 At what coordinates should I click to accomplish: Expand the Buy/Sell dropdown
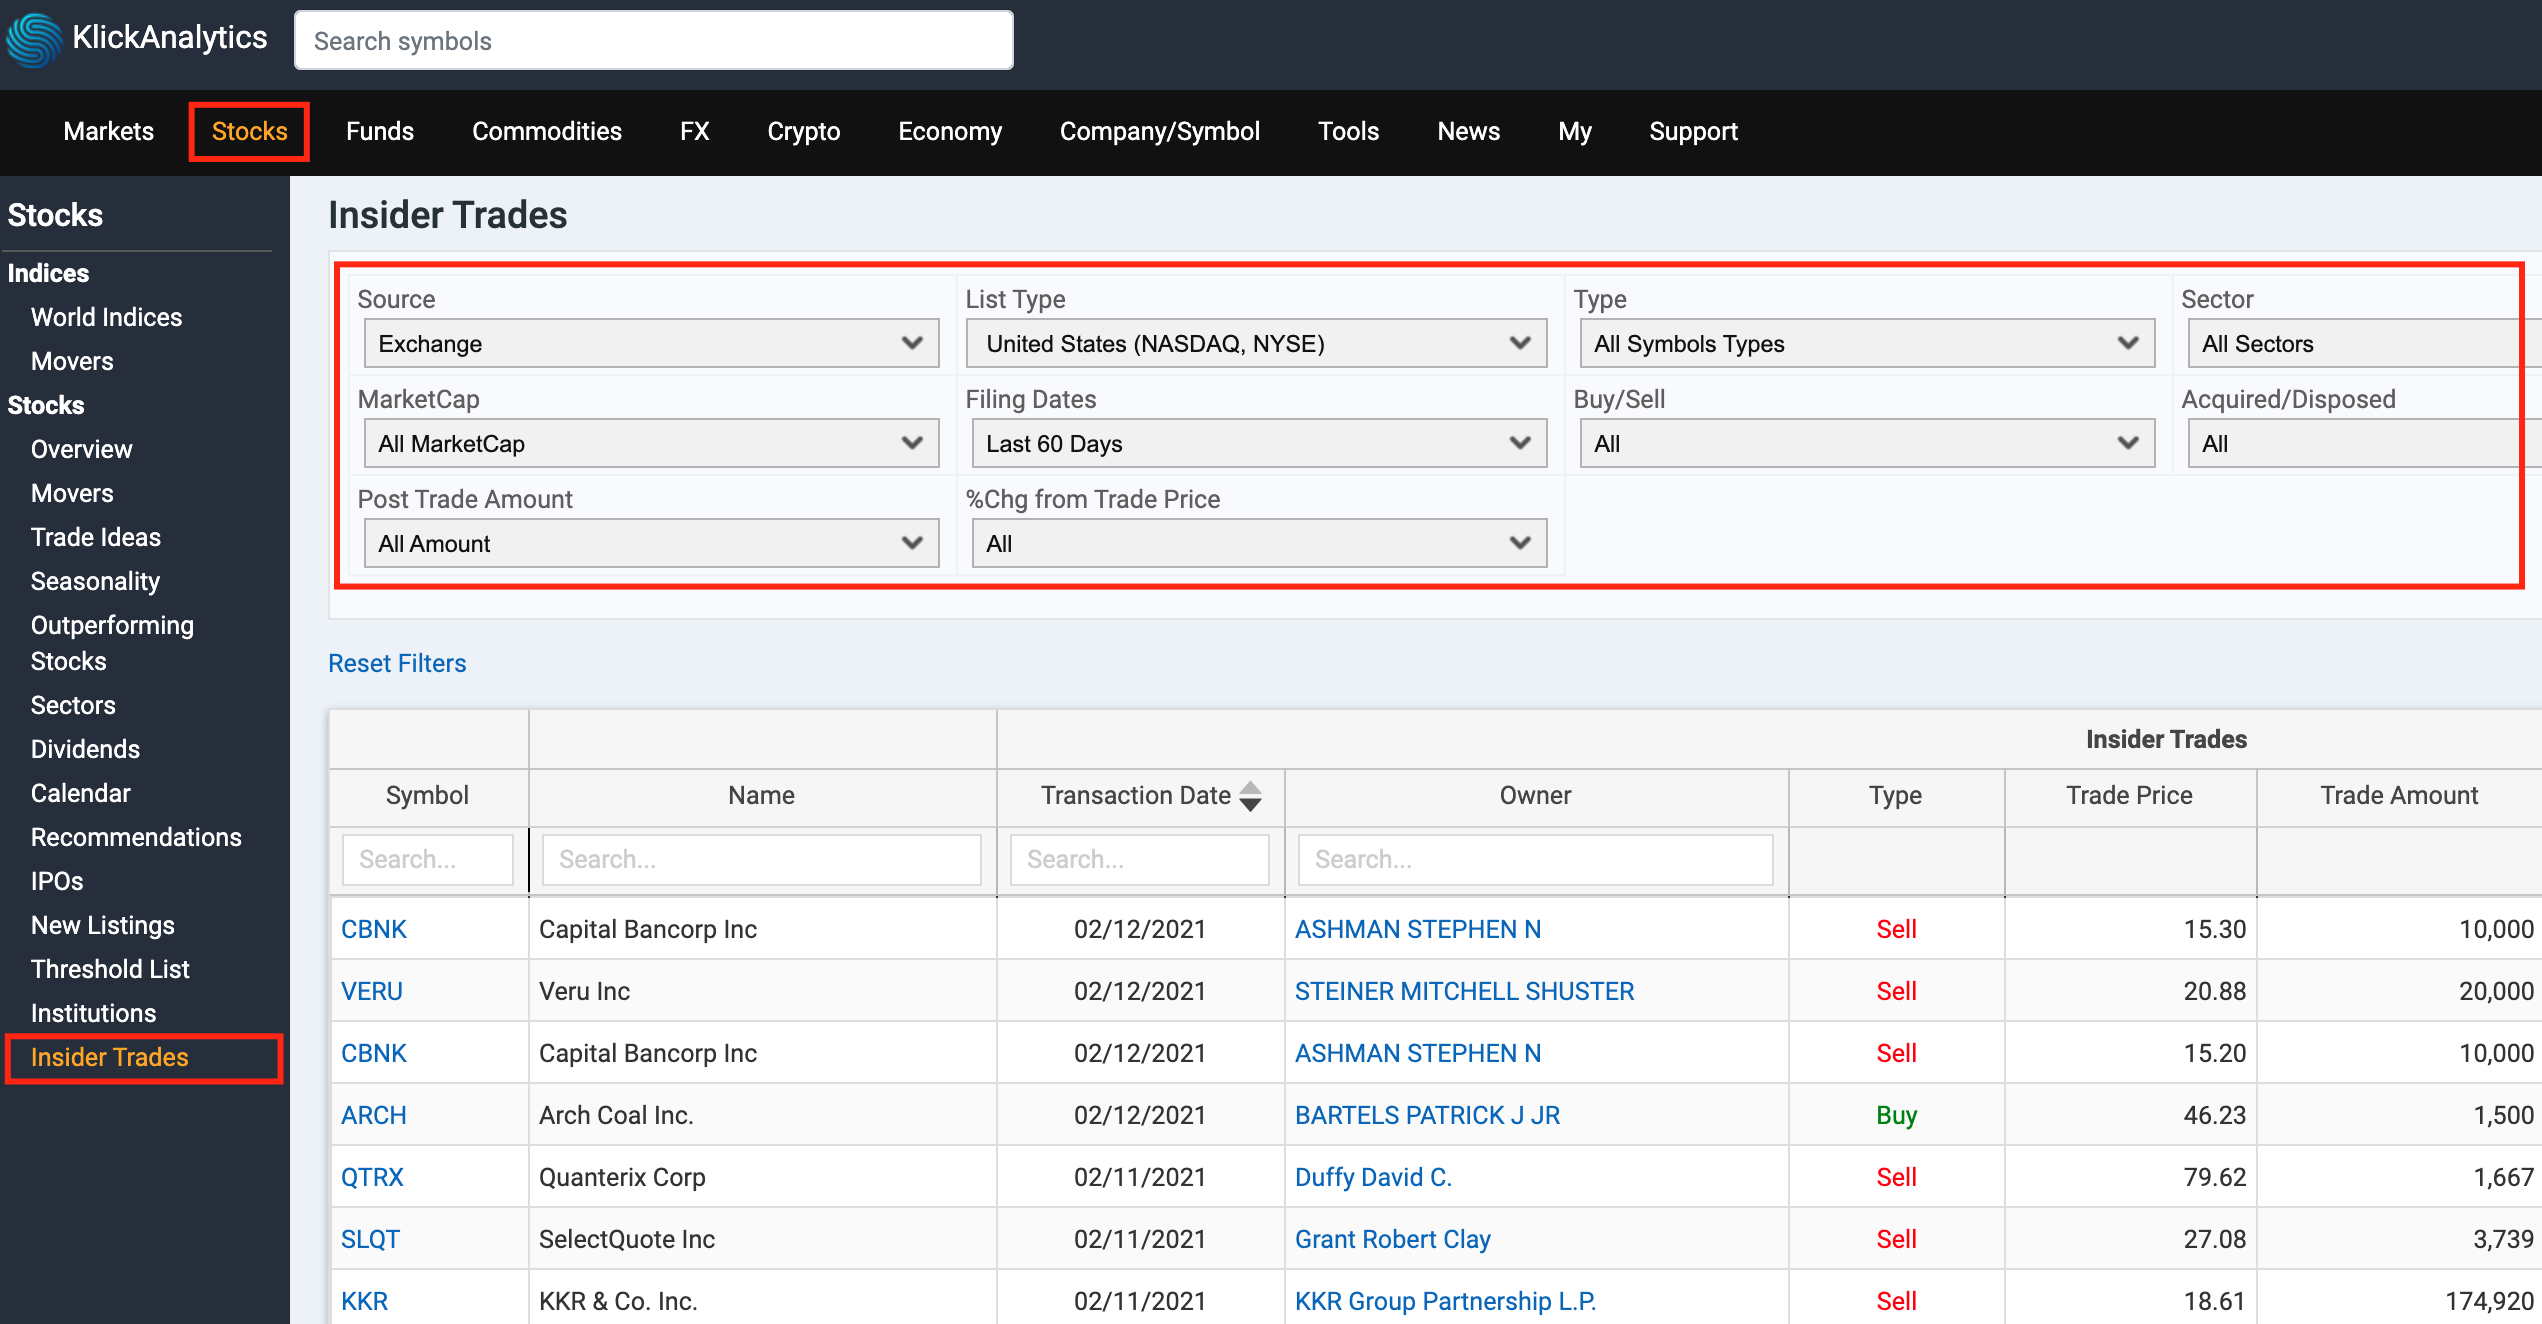pos(1867,443)
